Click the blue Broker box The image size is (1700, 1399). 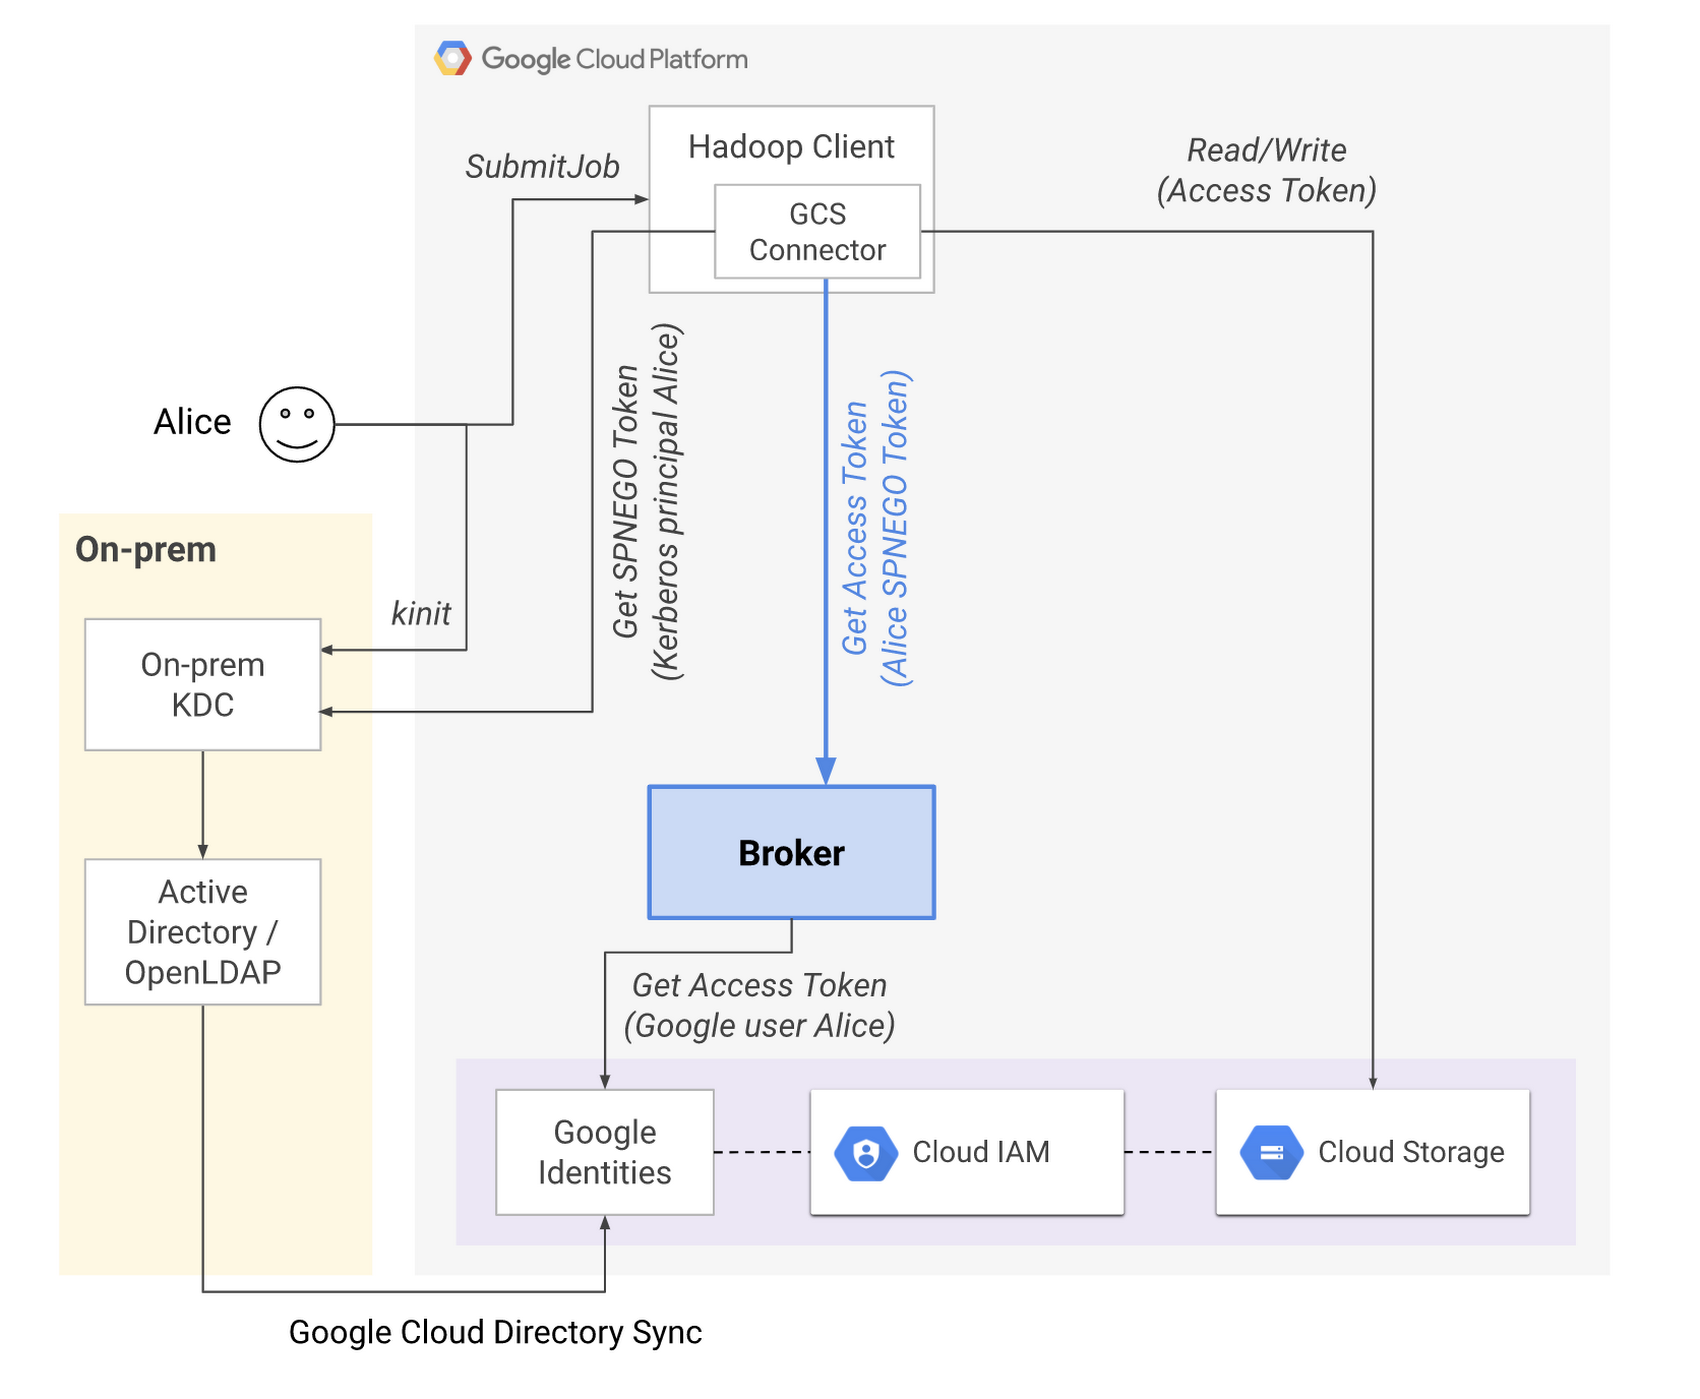pos(791,852)
